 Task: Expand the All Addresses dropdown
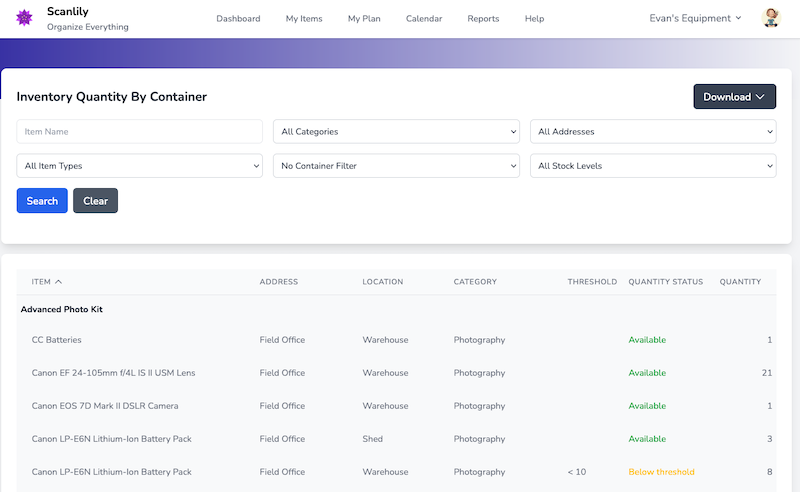(653, 132)
